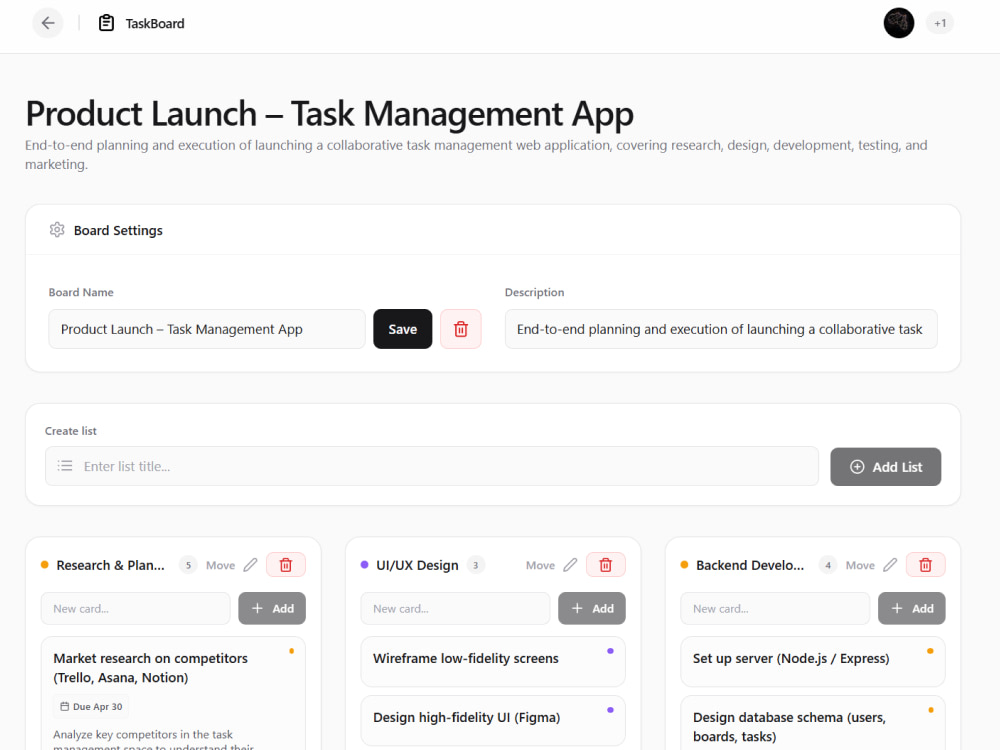Image resolution: width=1000 pixels, height=750 pixels.
Task: Edit Backend Development list title pencil
Action: (890, 565)
